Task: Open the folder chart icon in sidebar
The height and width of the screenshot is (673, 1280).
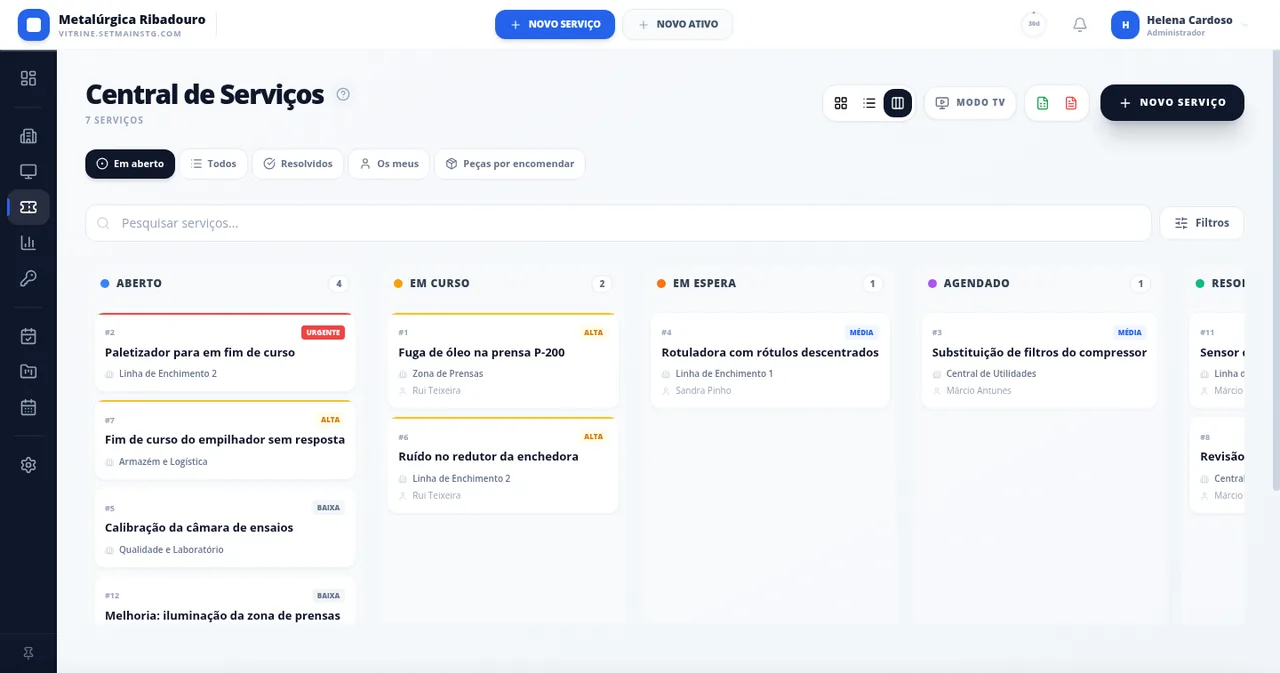Action: (x=28, y=371)
